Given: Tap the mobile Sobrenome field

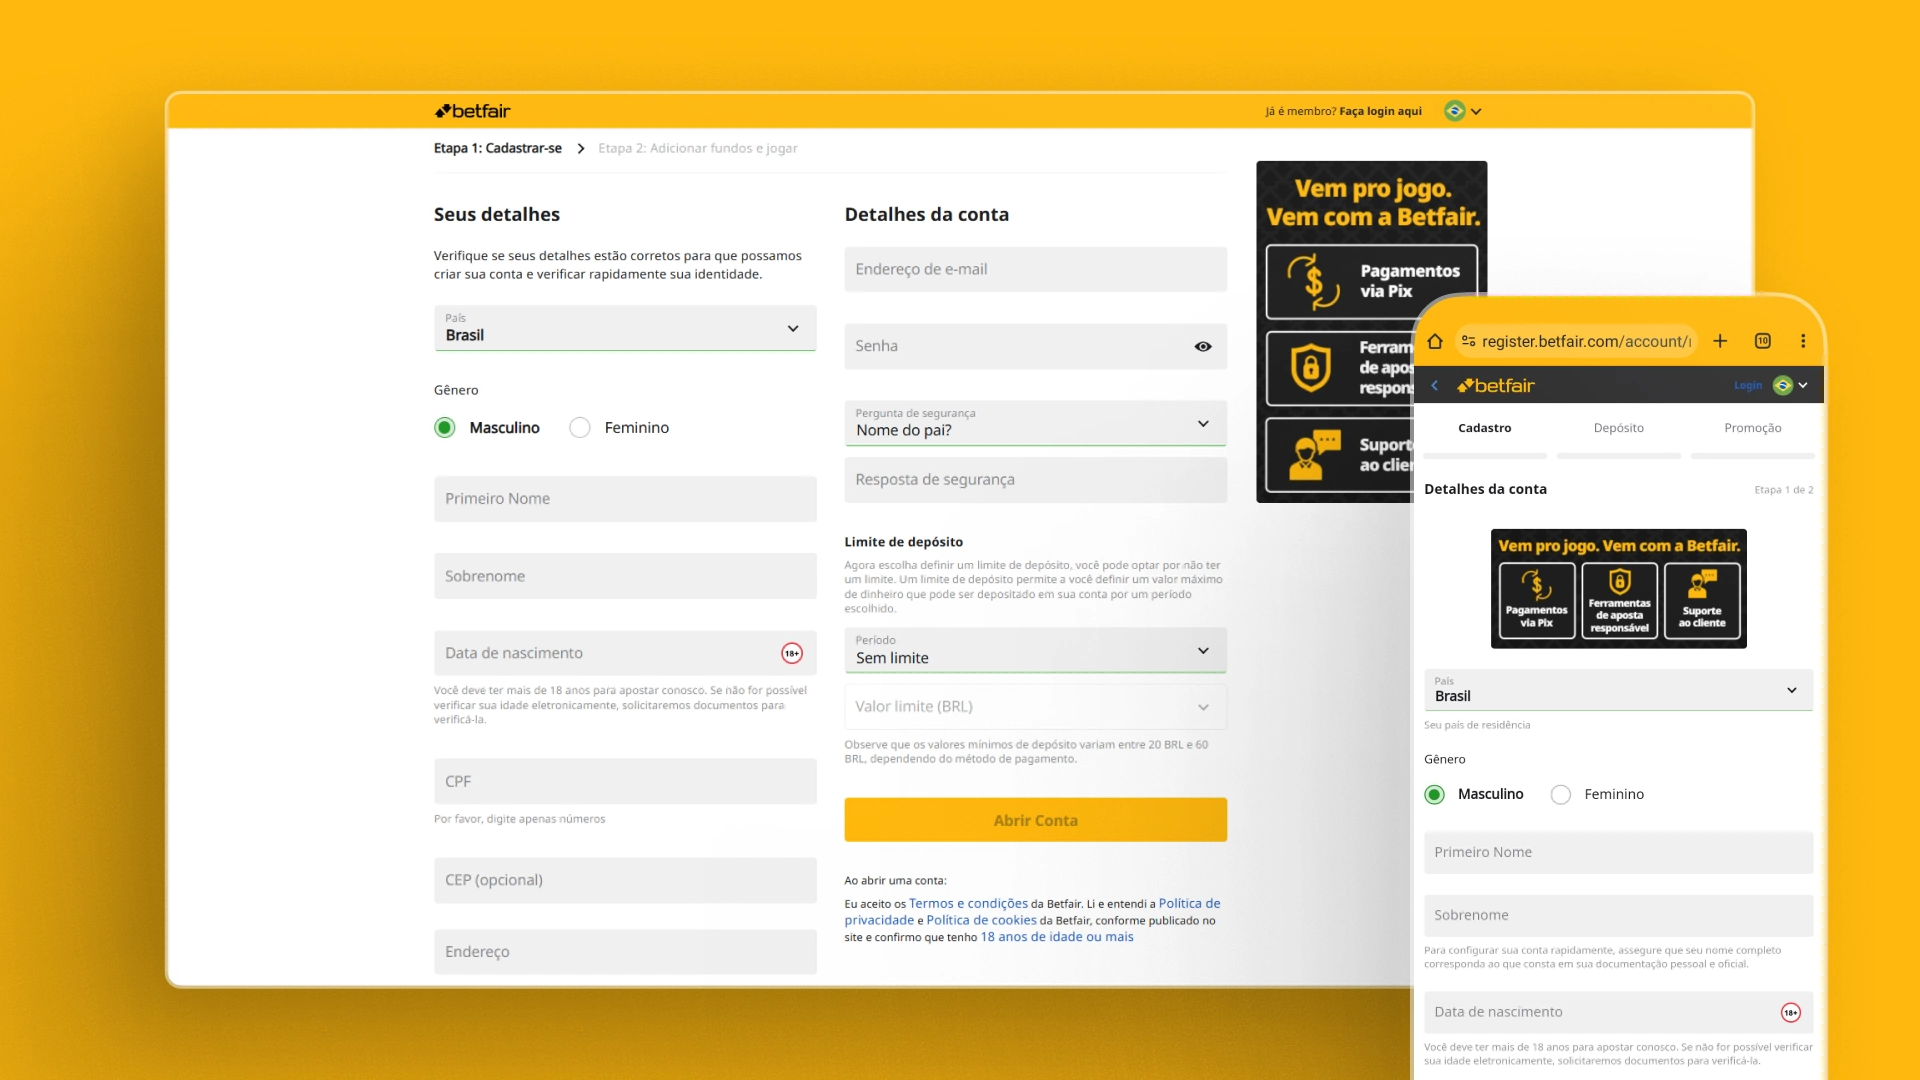Looking at the screenshot, I should tap(1618, 916).
